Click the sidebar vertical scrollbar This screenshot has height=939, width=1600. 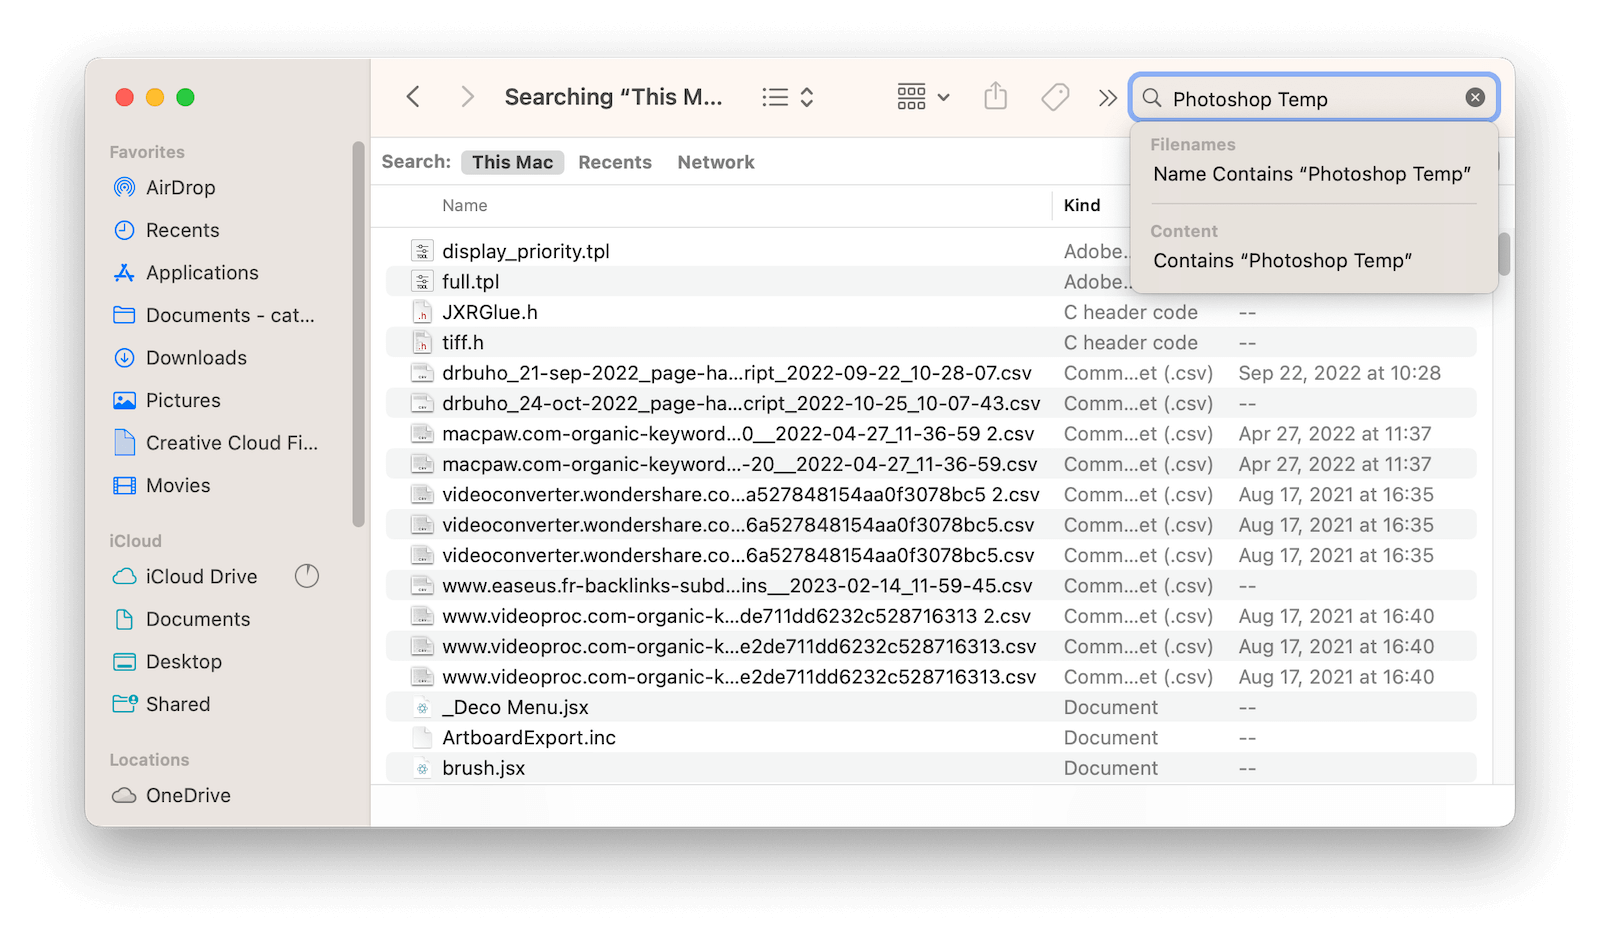coord(359,334)
